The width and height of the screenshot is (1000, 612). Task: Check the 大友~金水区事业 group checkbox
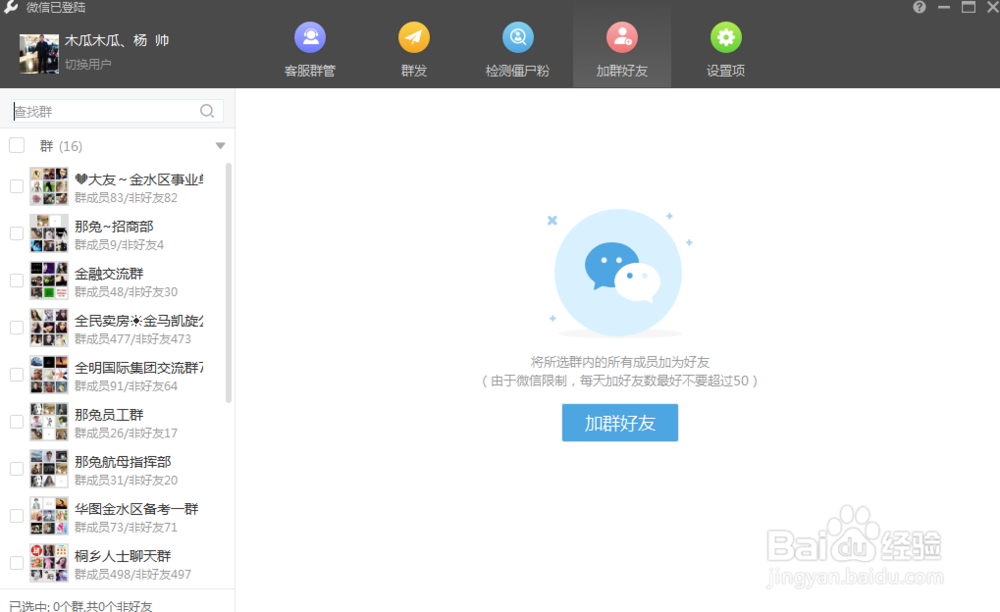click(17, 186)
